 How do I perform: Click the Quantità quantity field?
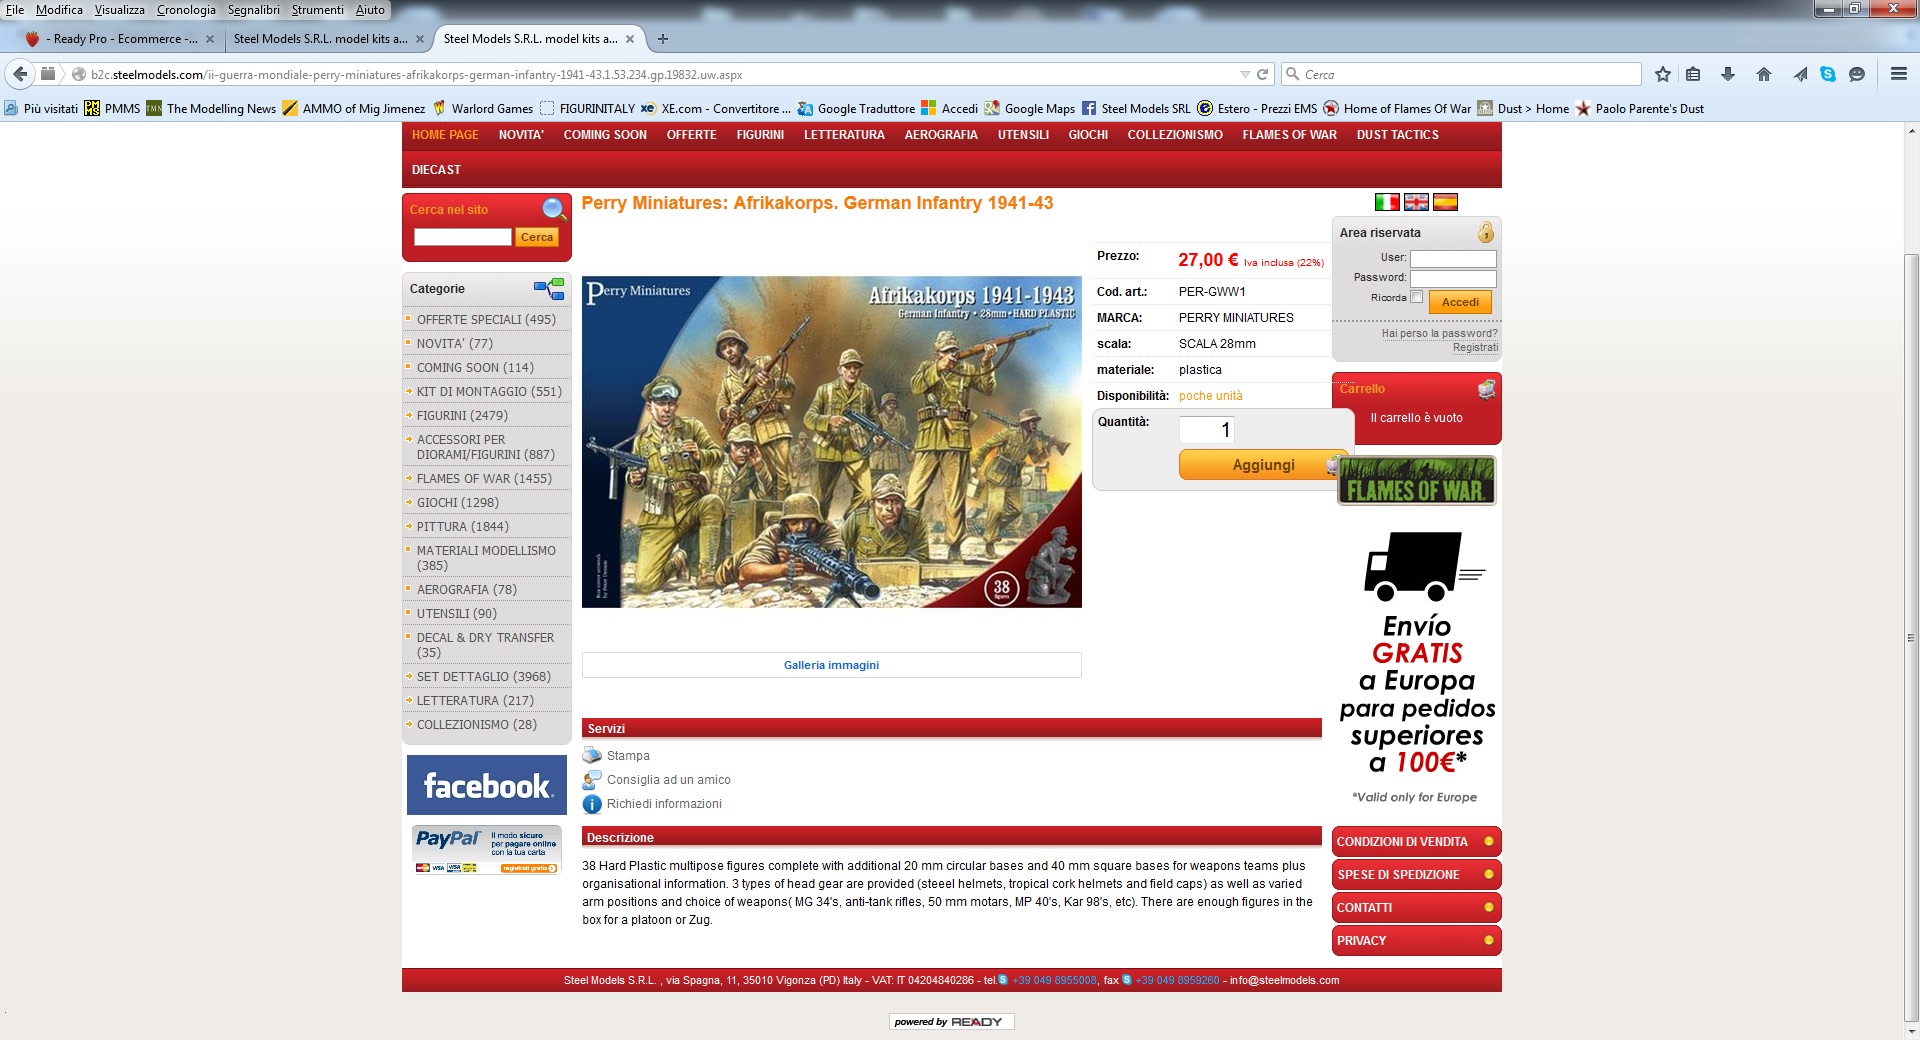[1207, 430]
